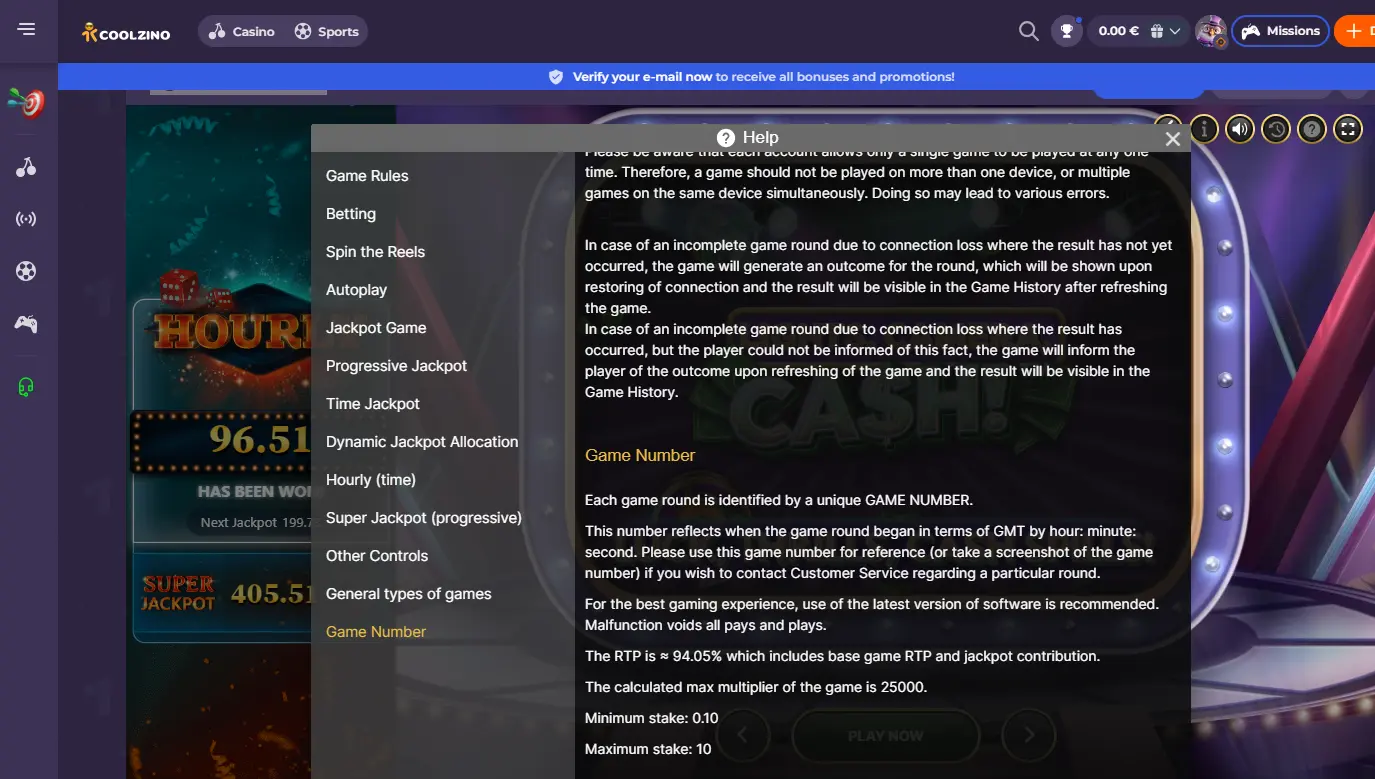The width and height of the screenshot is (1375, 779).
Task: Click the Verify your e-mail now link
Action: (642, 77)
